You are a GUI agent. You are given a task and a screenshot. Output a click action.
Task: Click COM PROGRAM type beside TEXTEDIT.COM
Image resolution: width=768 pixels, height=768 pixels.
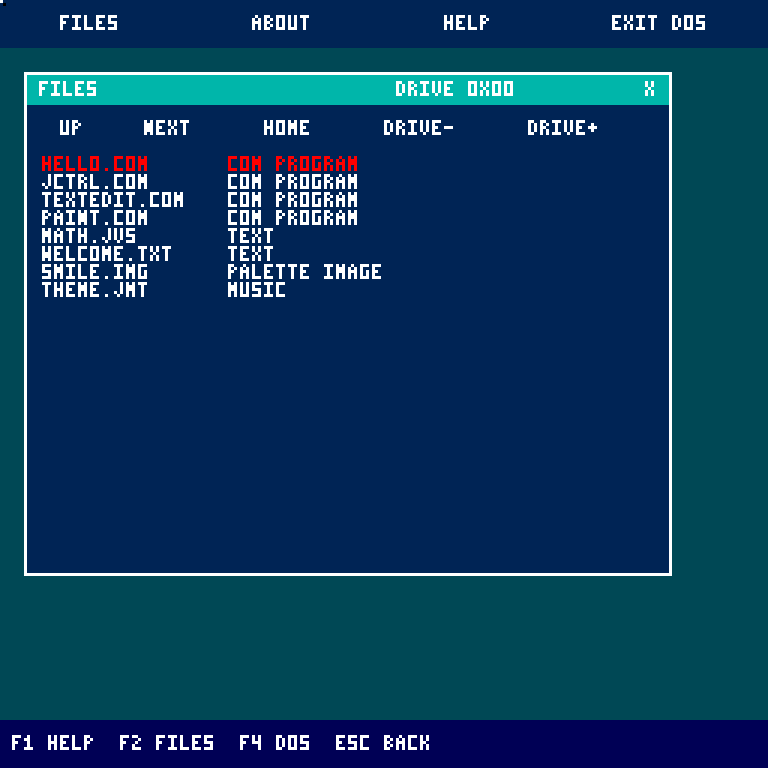pos(292,200)
